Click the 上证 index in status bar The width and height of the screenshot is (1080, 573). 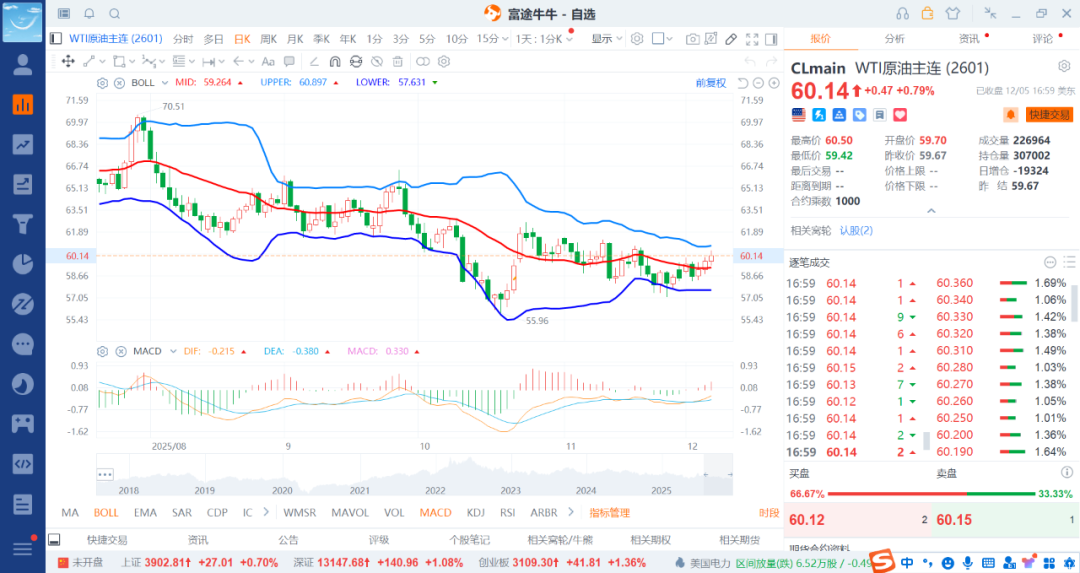coord(199,563)
